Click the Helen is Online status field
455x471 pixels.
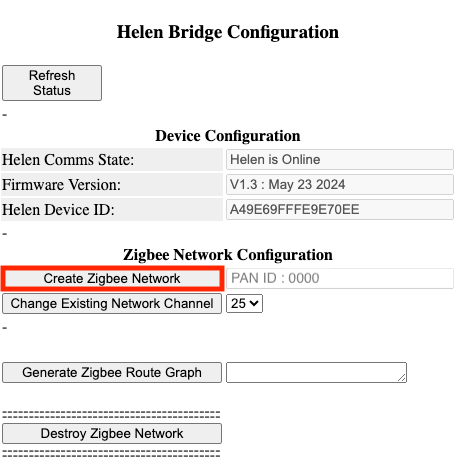340,160
